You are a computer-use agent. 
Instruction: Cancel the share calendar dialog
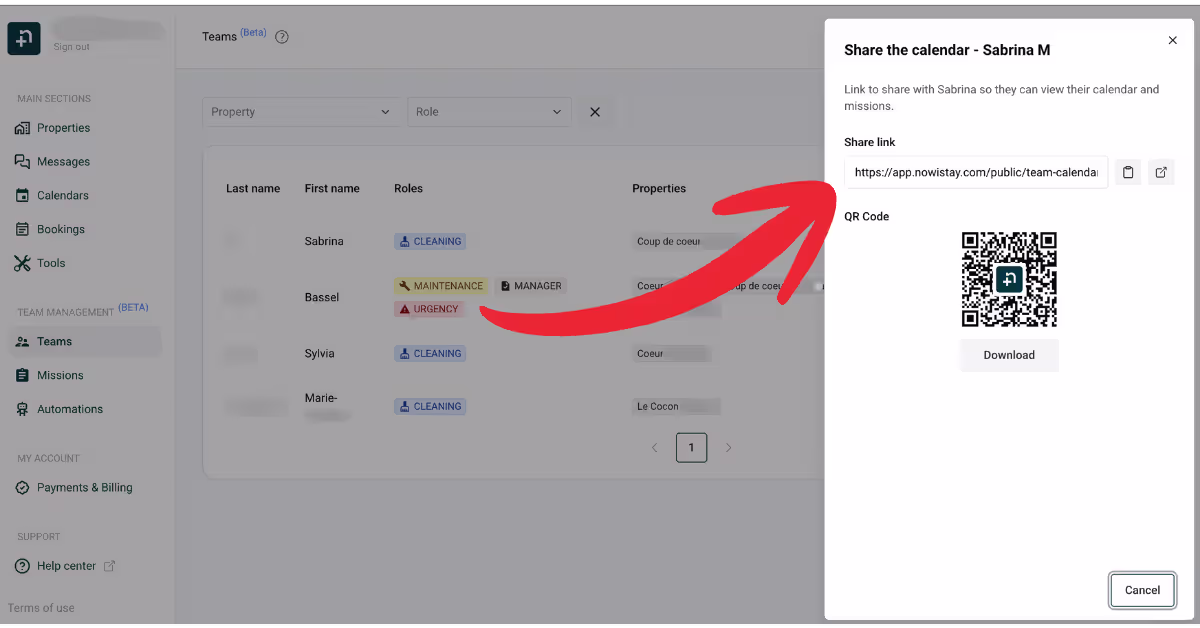pos(1142,590)
